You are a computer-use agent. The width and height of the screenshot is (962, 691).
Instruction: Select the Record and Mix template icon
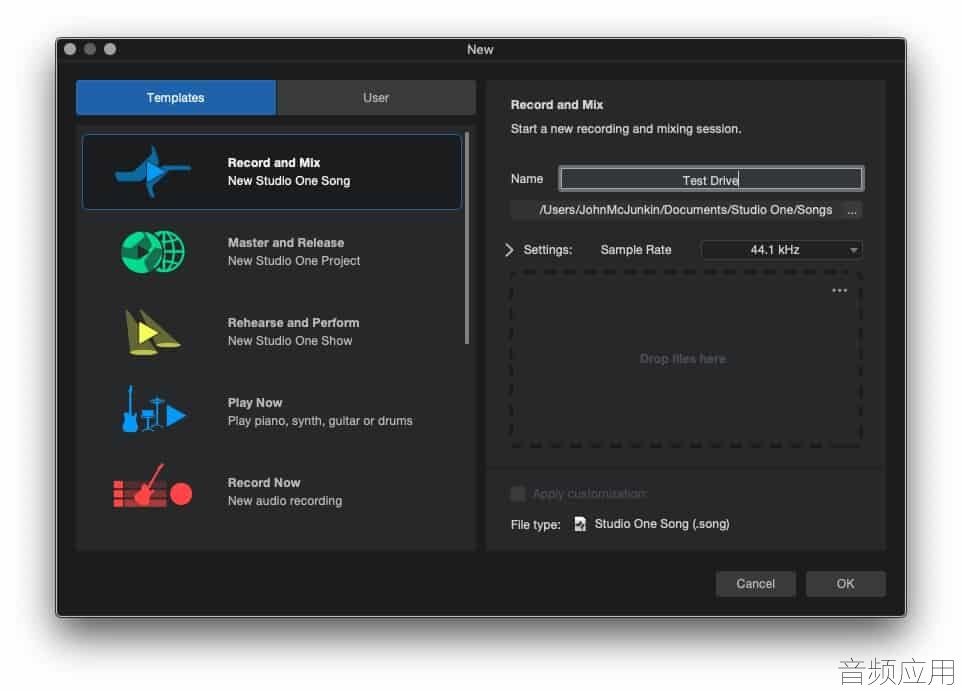[153, 171]
